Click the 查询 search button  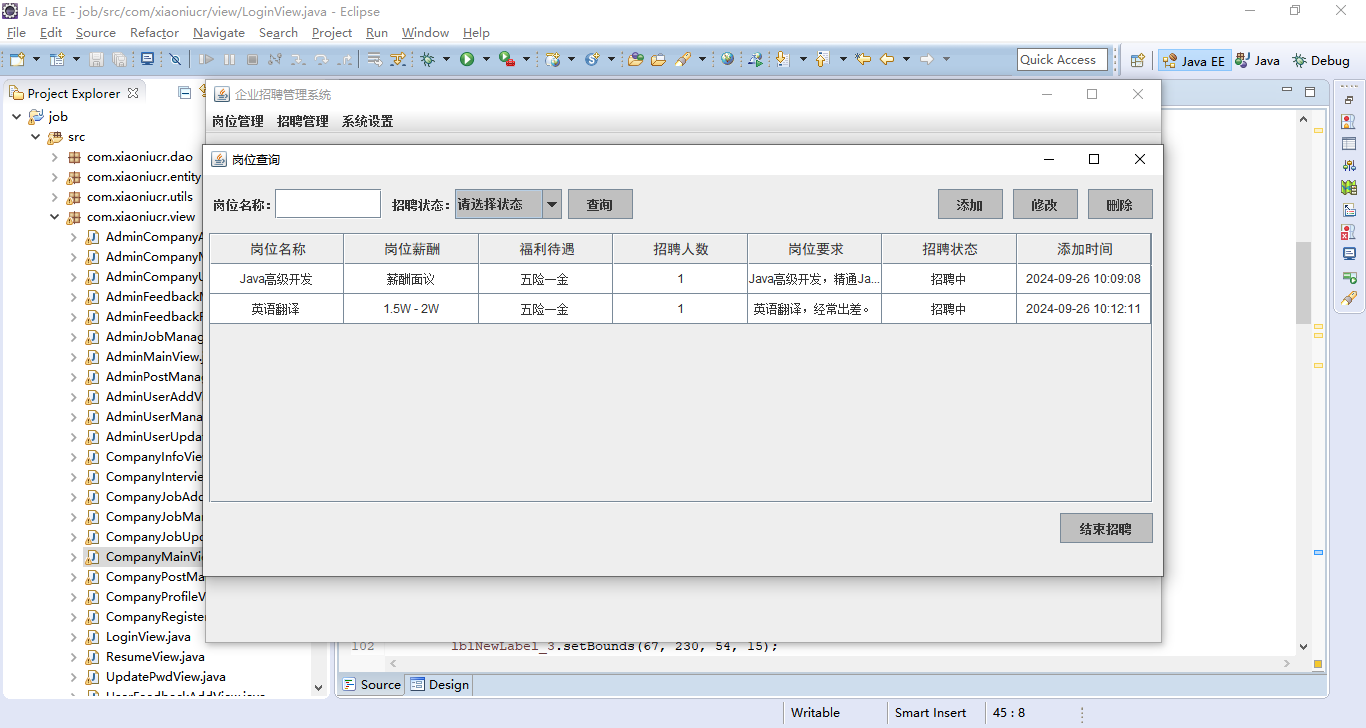click(x=600, y=205)
